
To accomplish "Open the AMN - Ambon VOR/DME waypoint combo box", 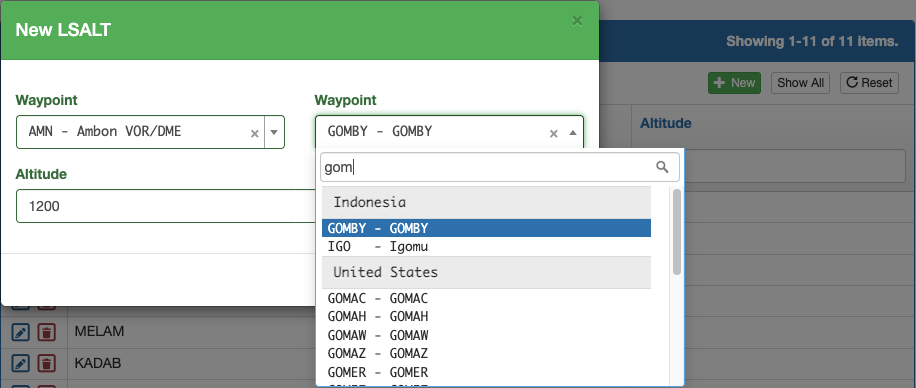I will click(x=150, y=132).
